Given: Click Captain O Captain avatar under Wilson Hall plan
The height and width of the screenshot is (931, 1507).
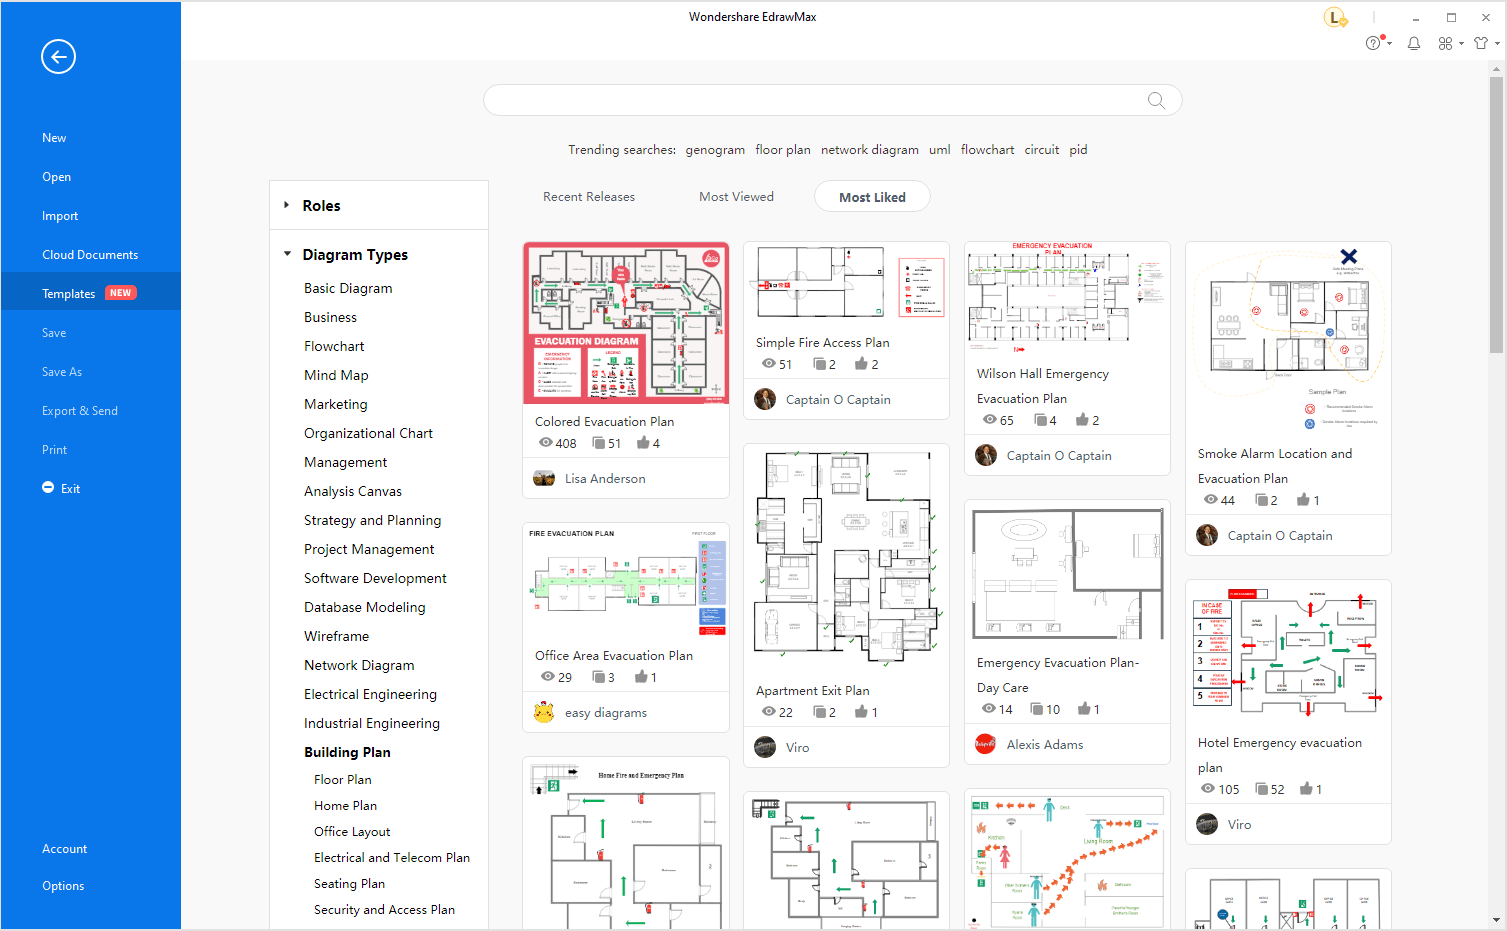Looking at the screenshot, I should point(986,455).
